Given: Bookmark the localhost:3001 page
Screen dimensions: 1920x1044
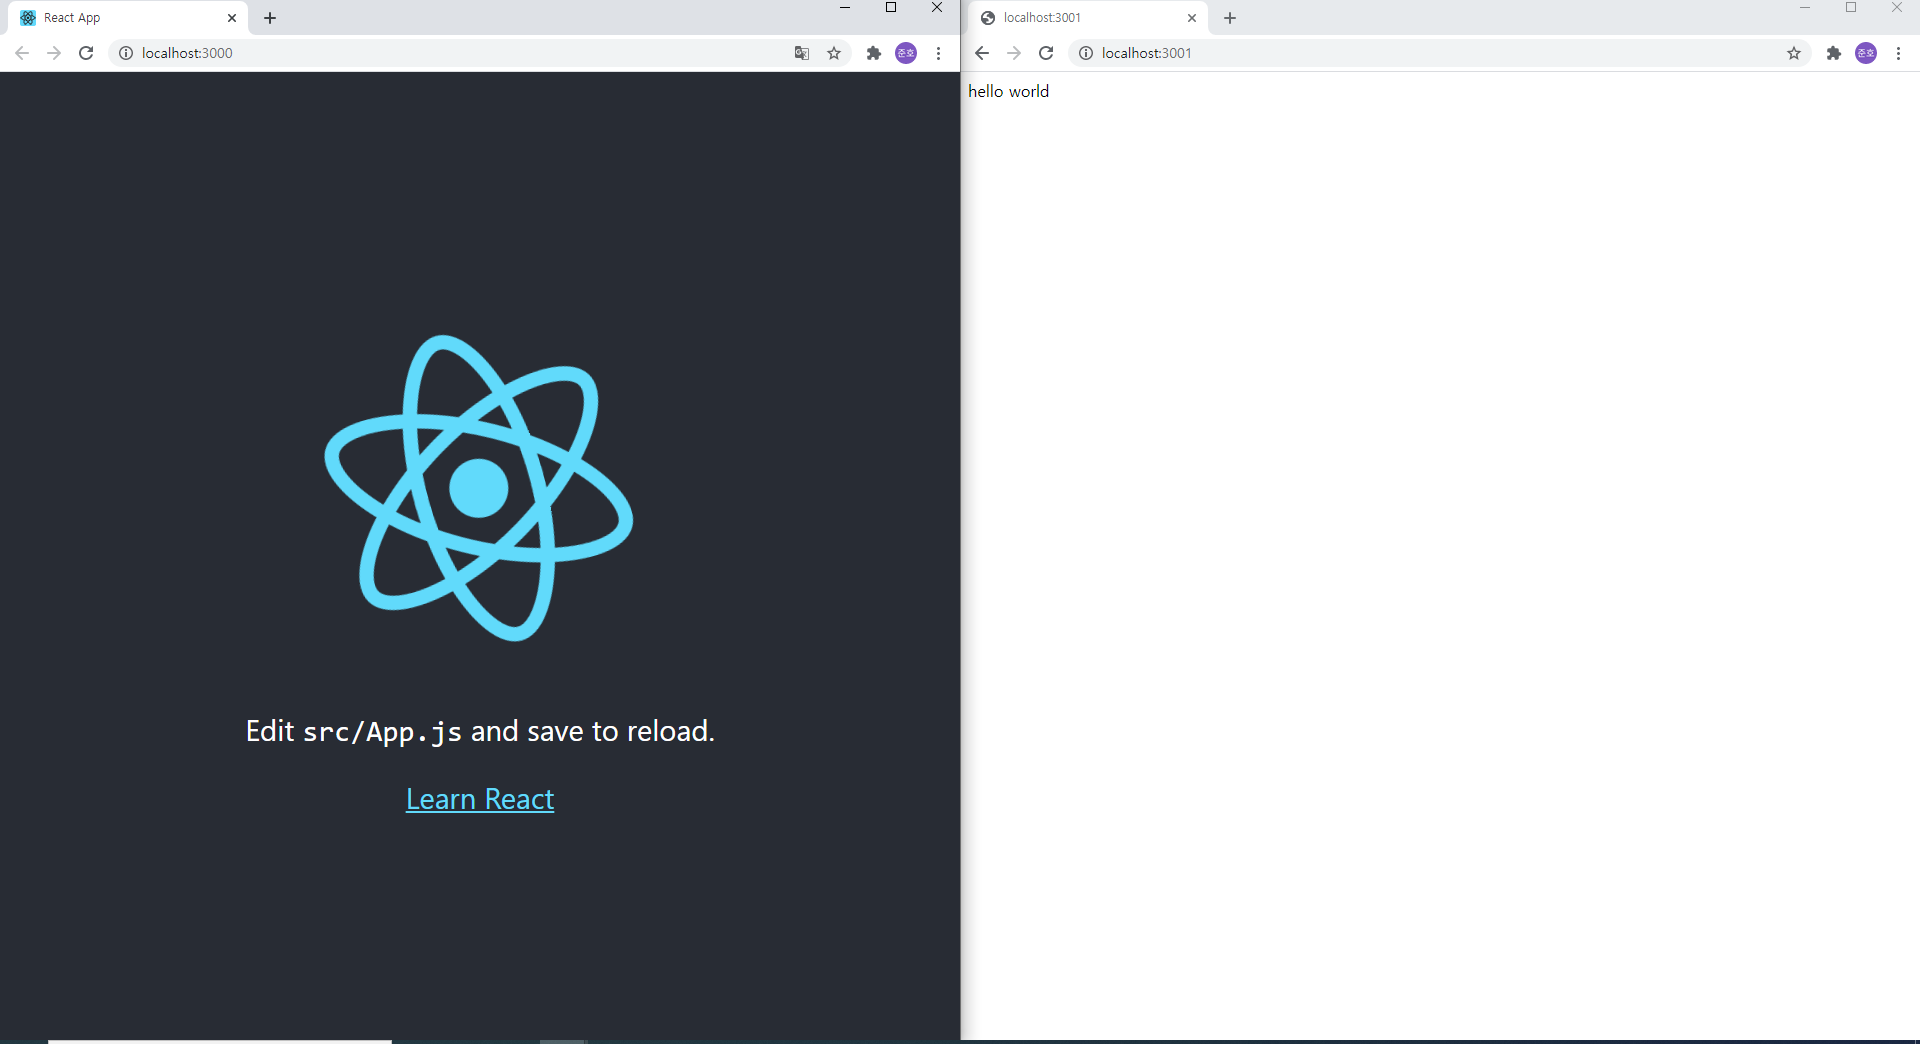Looking at the screenshot, I should [1794, 53].
